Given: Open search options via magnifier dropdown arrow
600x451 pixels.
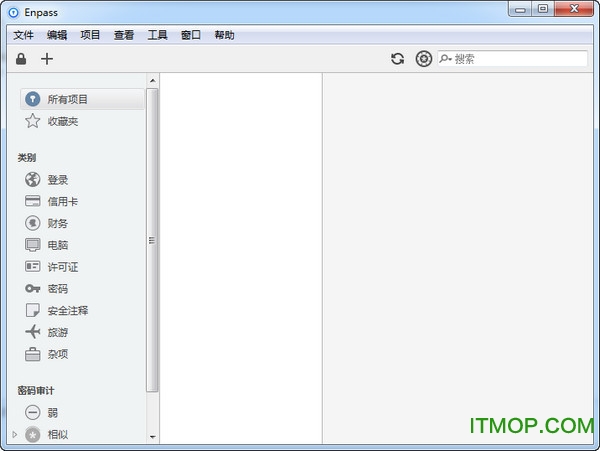Looking at the screenshot, I should click(445, 59).
